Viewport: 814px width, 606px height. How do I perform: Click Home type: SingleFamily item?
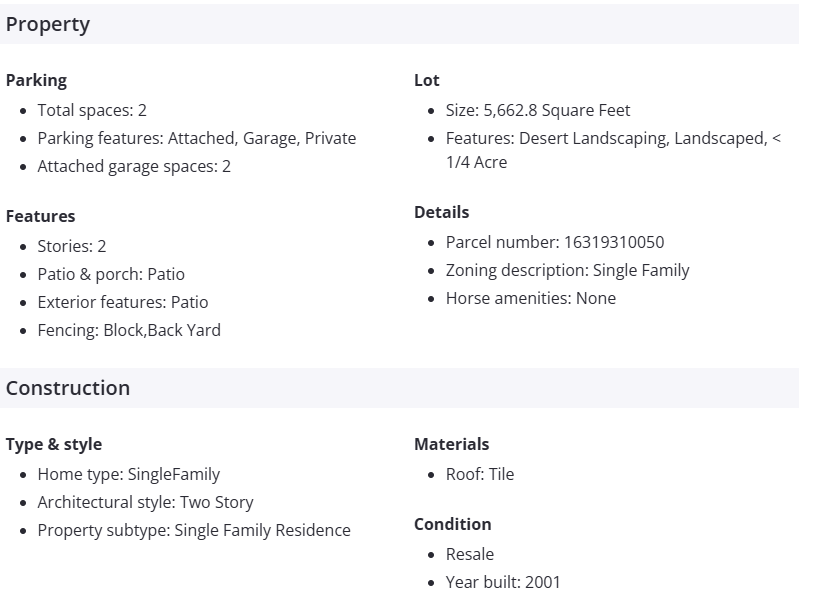tap(128, 474)
